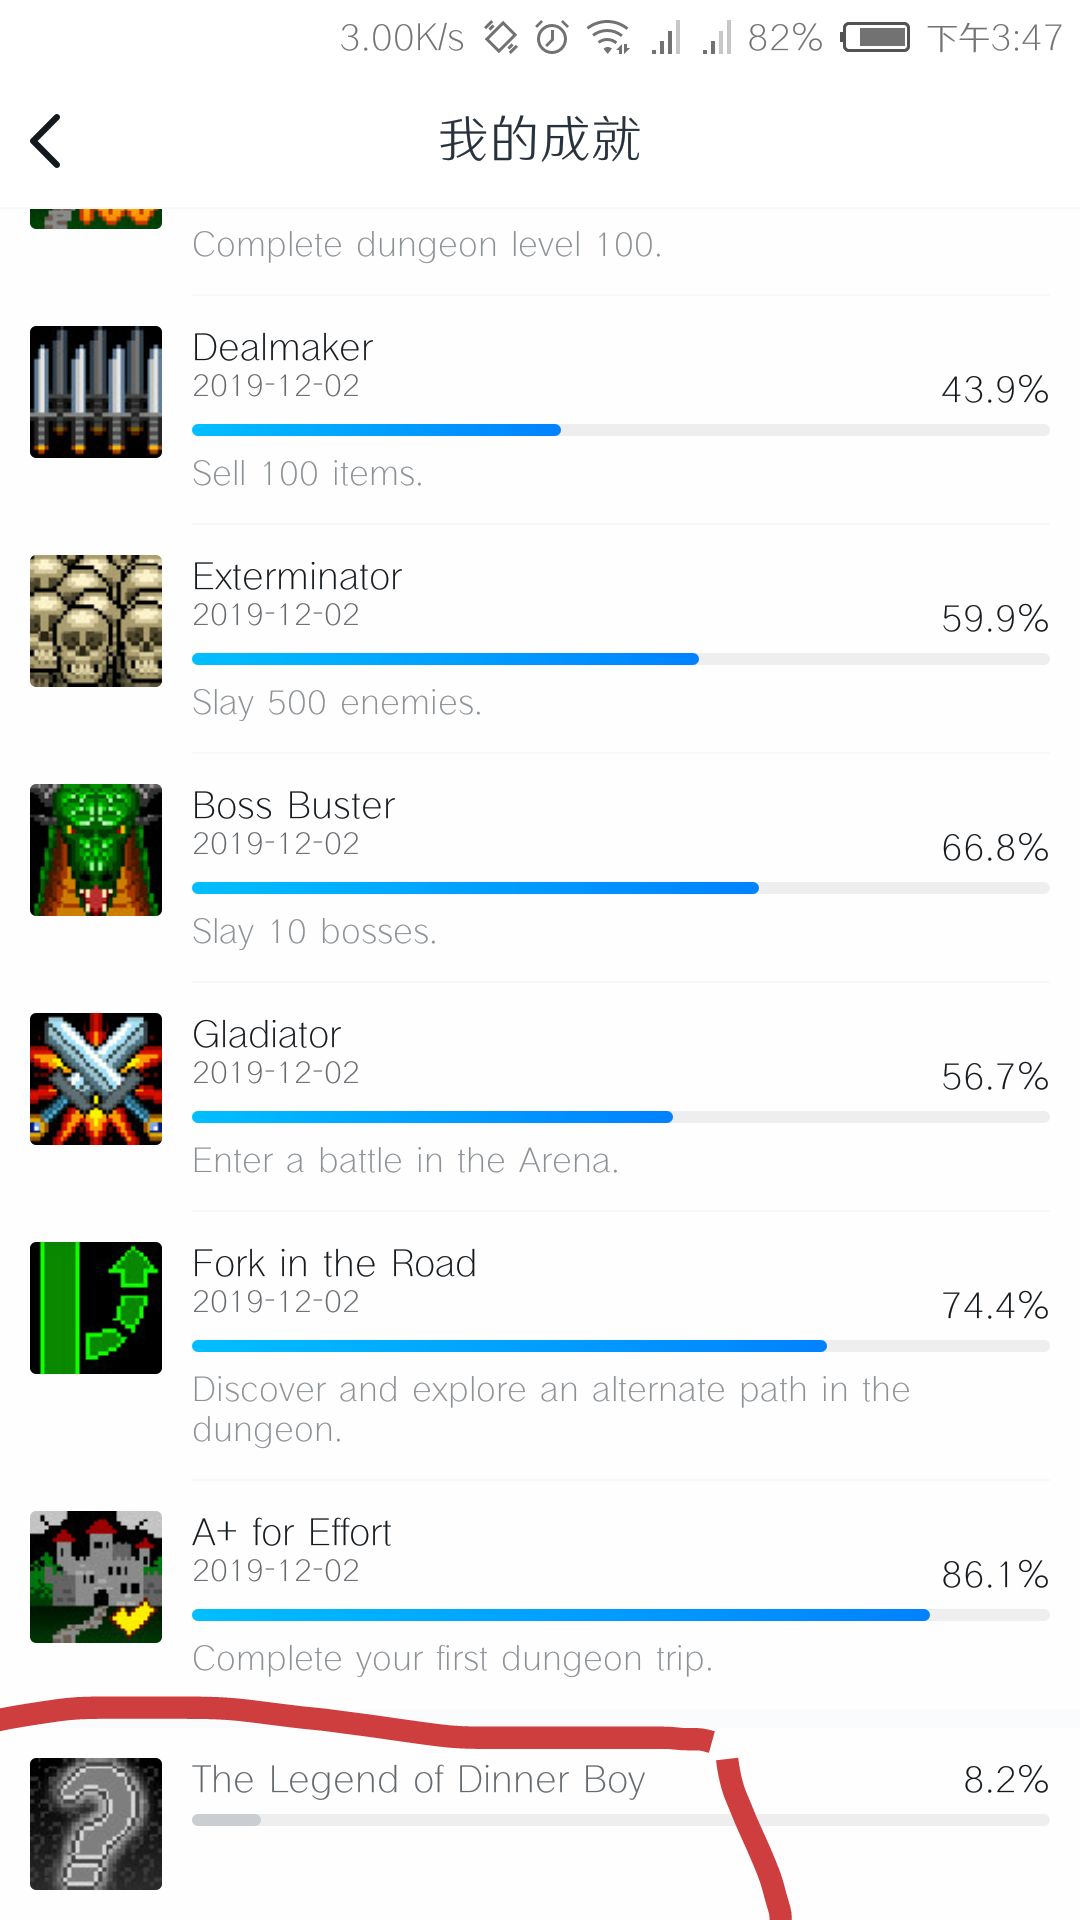Tap the back arrow icon
The image size is (1080, 1920).
tap(46, 140)
